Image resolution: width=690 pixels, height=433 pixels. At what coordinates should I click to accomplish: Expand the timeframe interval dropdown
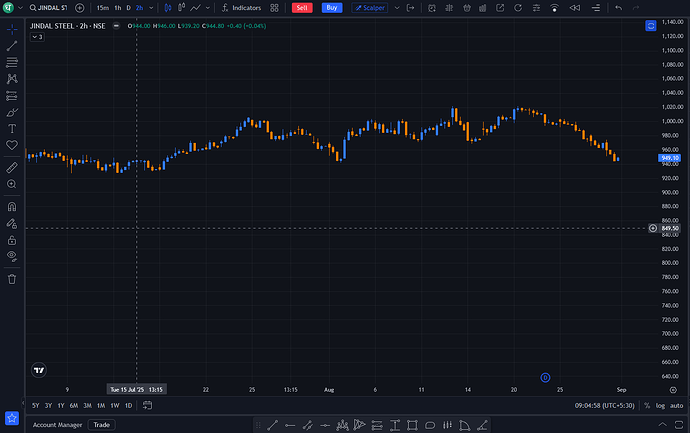tap(151, 8)
